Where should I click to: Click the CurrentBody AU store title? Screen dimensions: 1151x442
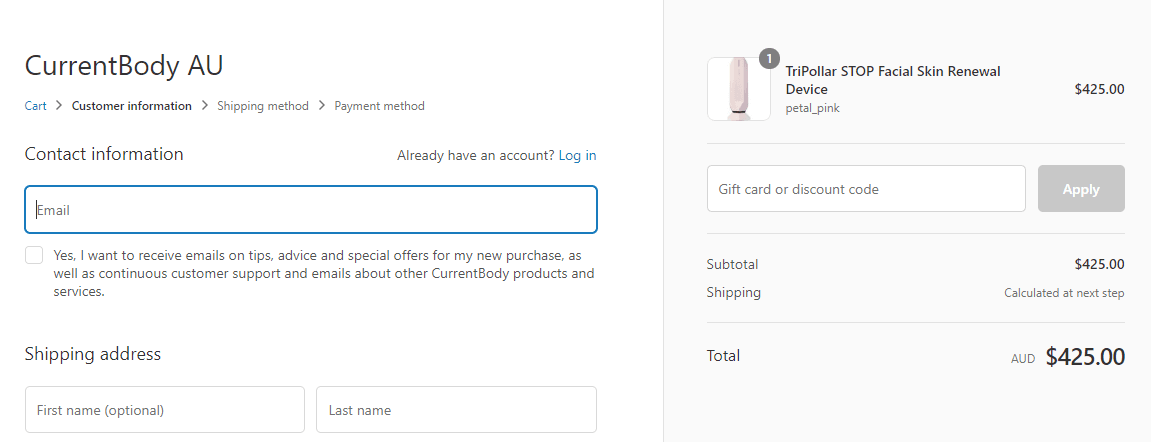pyautogui.click(x=124, y=66)
